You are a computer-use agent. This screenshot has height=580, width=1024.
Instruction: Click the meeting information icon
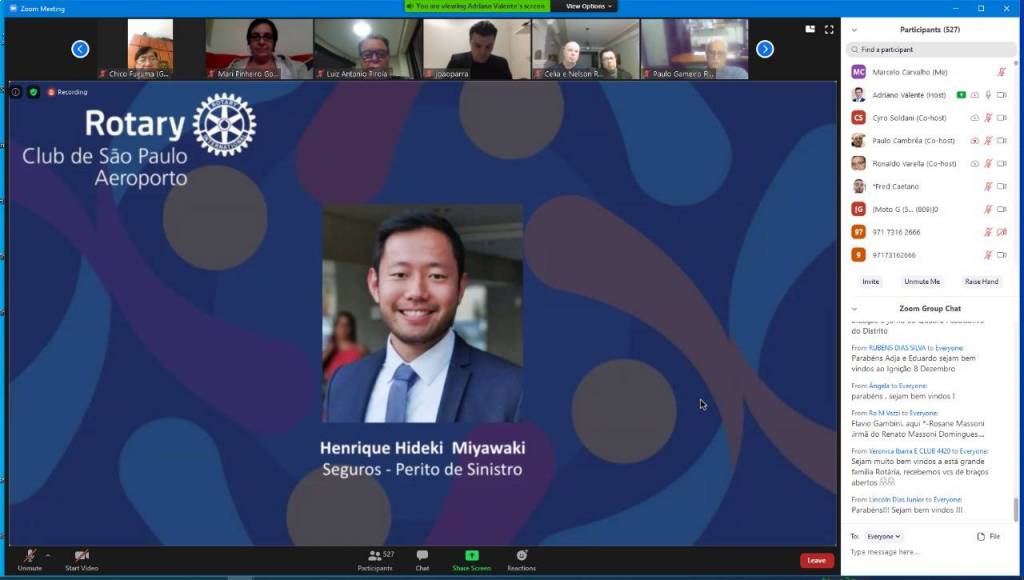pyautogui.click(x=16, y=92)
